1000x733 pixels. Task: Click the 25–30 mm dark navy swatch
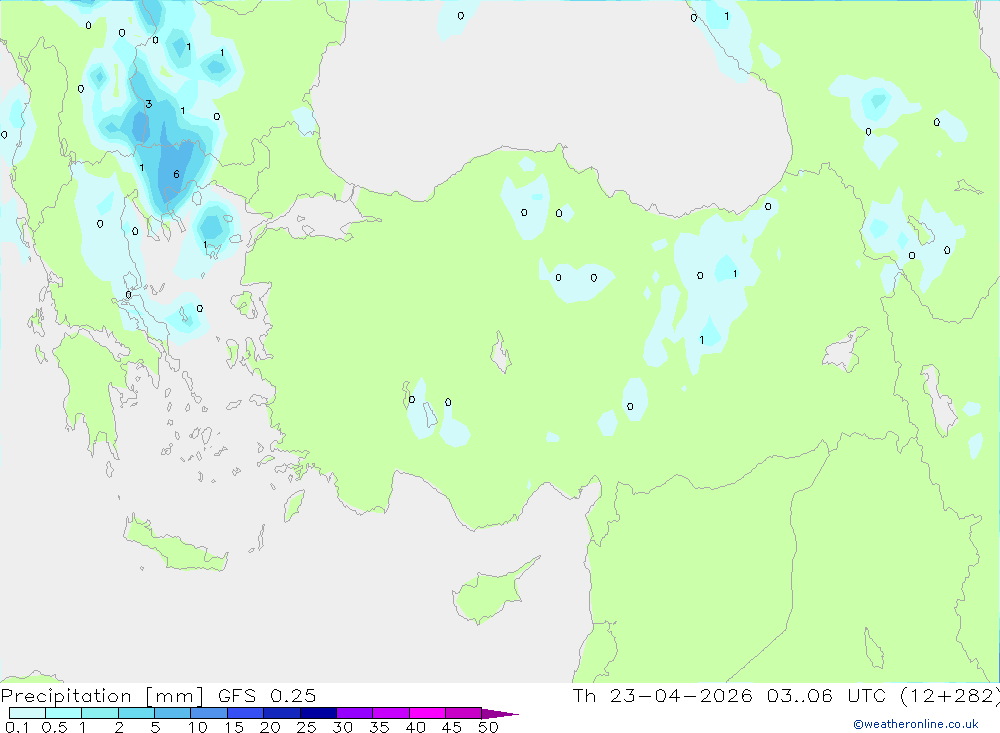318,713
